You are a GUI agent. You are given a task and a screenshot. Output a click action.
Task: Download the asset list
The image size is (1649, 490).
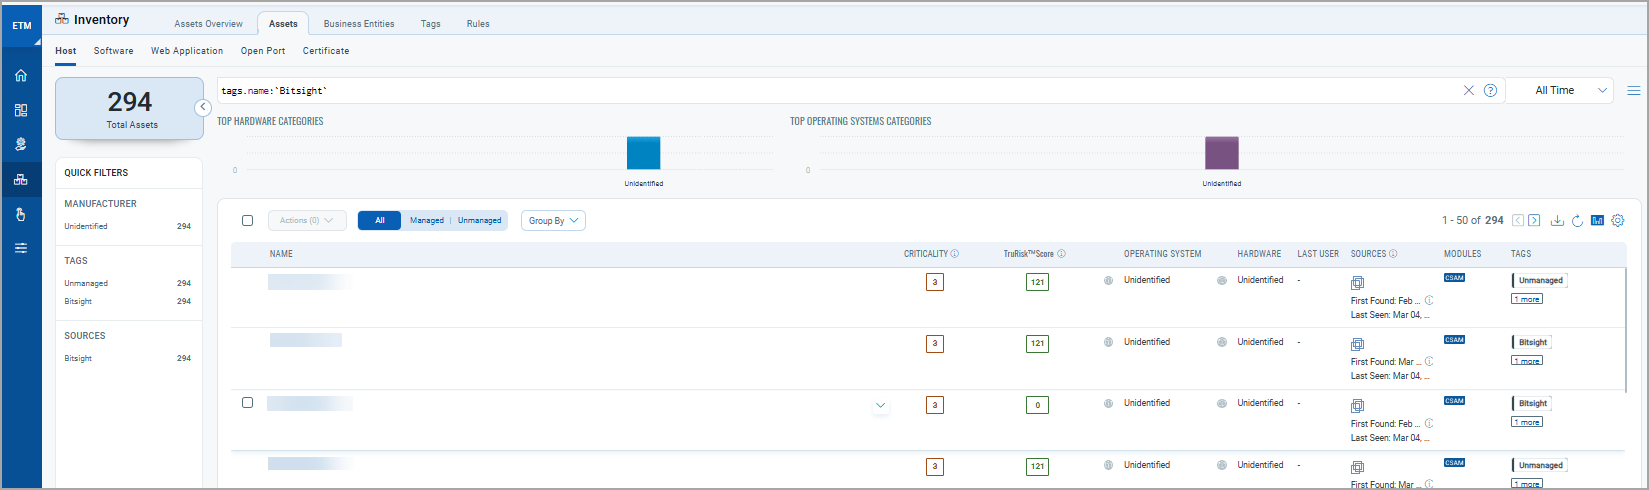tap(1557, 220)
